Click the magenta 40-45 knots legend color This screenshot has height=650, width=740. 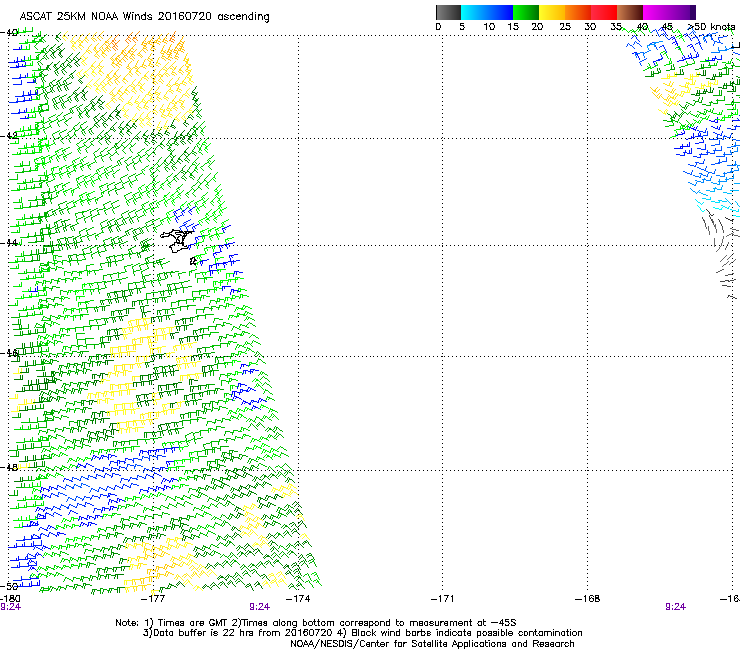click(656, 12)
